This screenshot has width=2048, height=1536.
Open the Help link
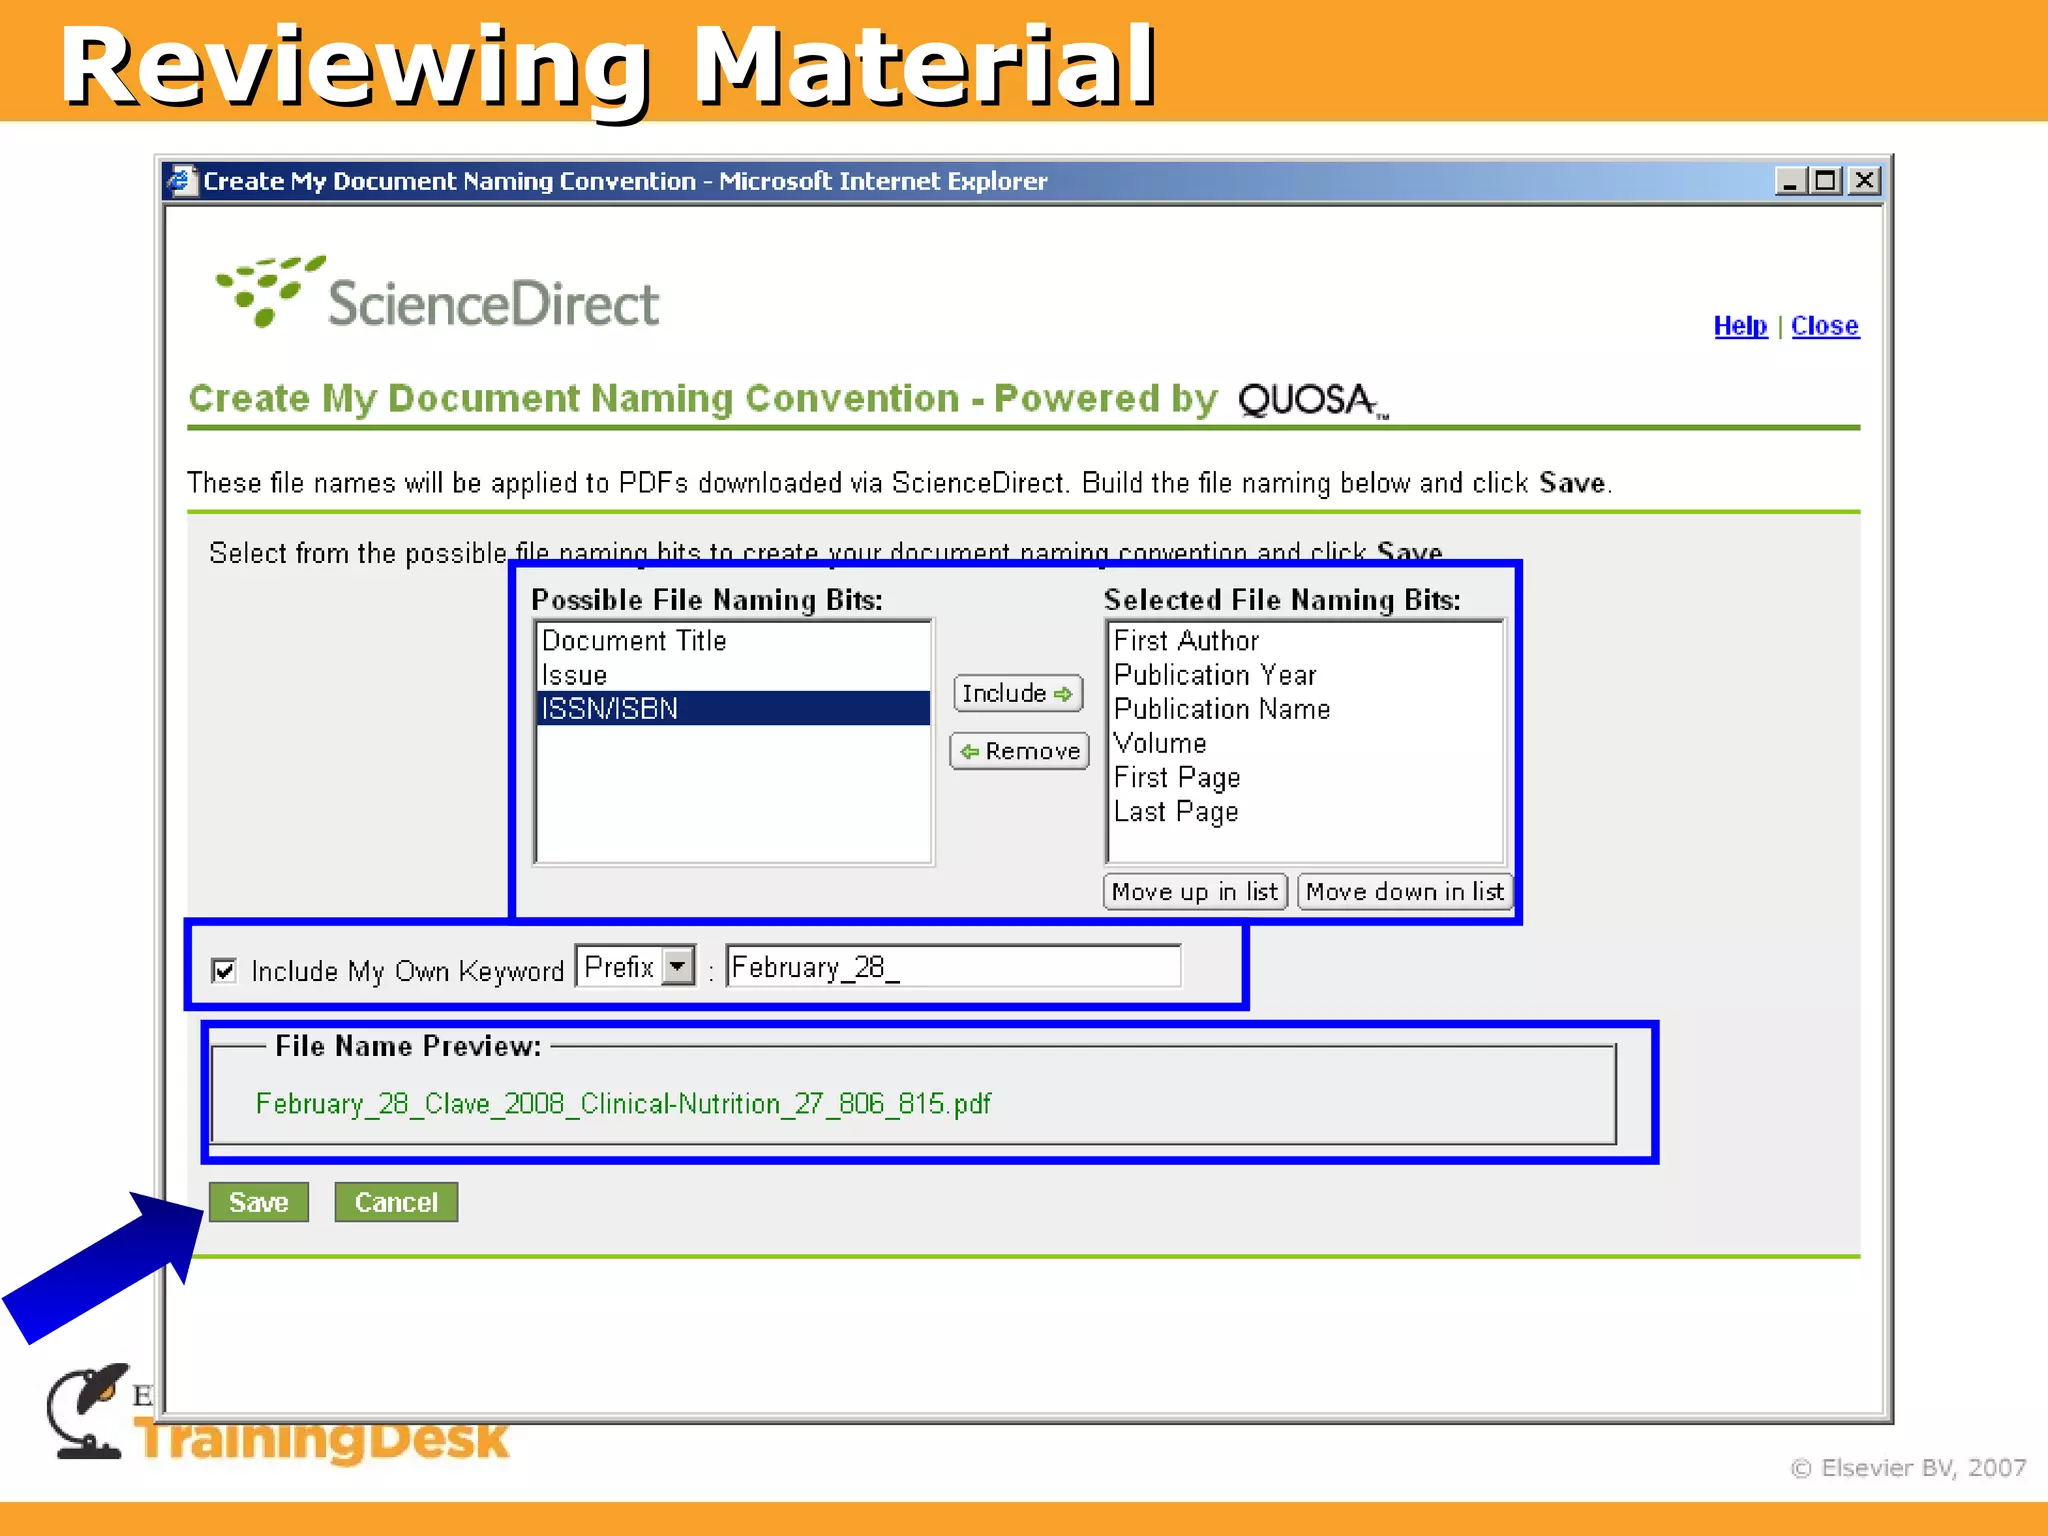(x=1739, y=326)
